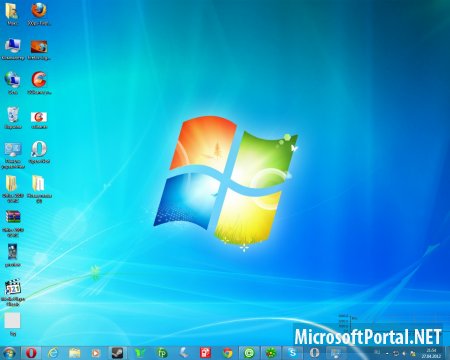The height and width of the screenshot is (360, 450).
Task: Select the Computer desktop icon
Action: [13, 49]
